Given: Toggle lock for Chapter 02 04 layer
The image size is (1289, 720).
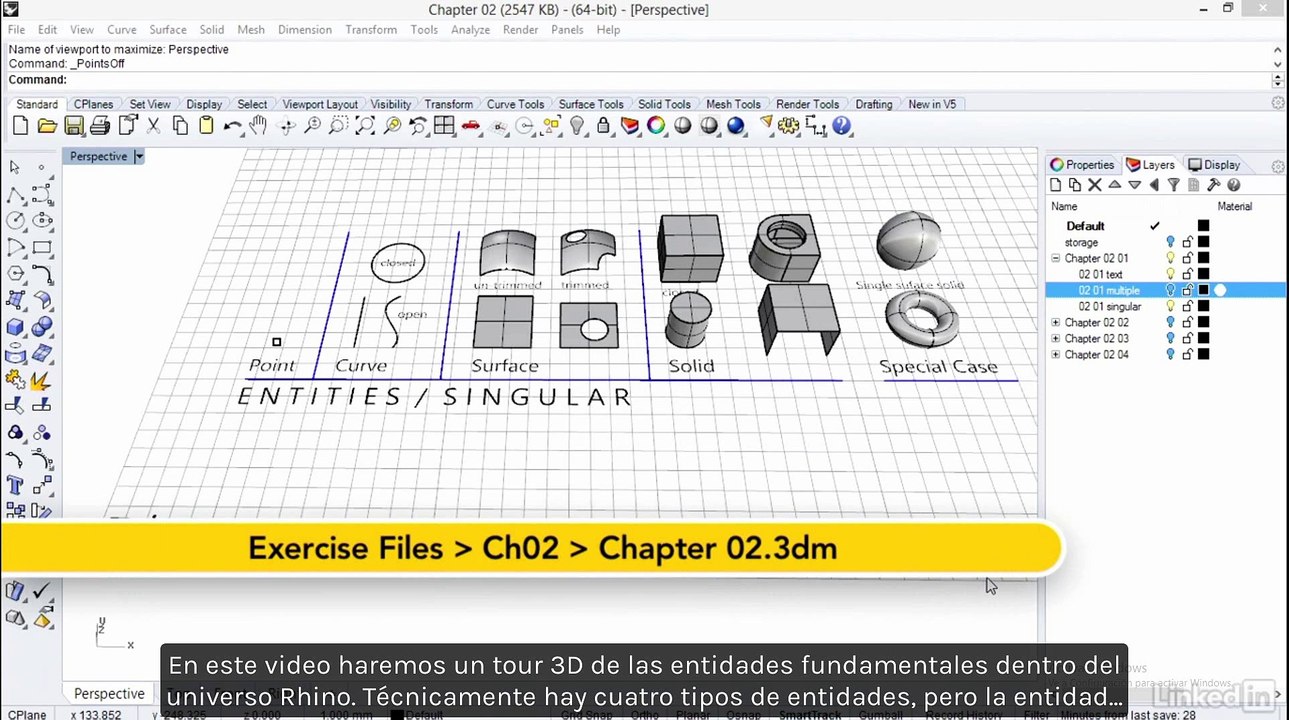Looking at the screenshot, I should click(x=1187, y=354).
